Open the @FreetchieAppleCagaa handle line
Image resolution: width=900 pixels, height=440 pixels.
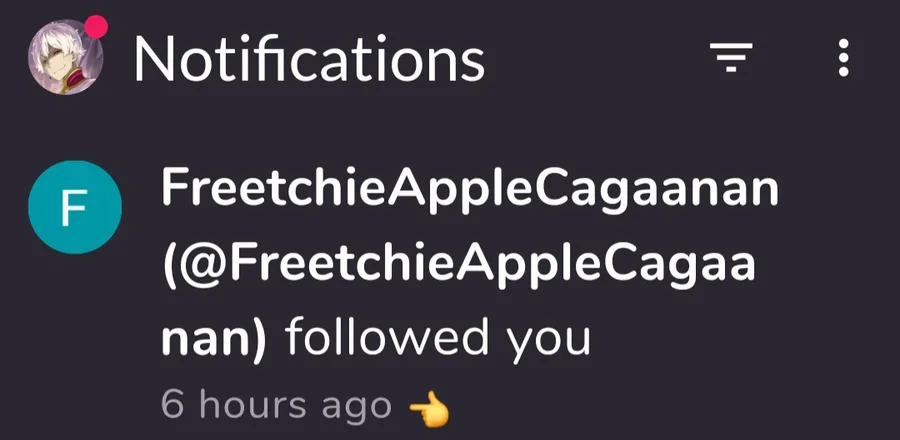[459, 267]
